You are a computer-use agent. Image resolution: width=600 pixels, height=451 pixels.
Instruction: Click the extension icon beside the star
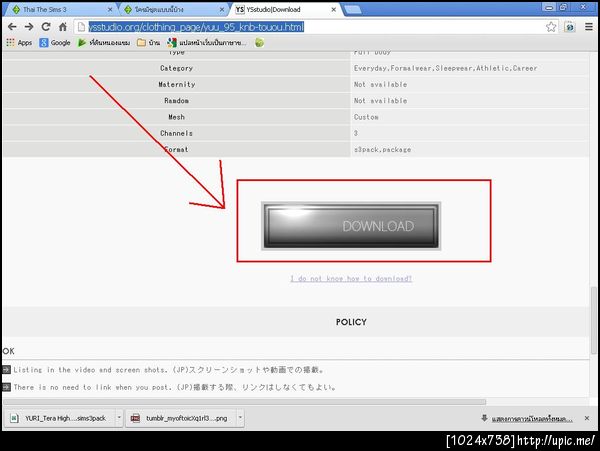(x=570, y=26)
